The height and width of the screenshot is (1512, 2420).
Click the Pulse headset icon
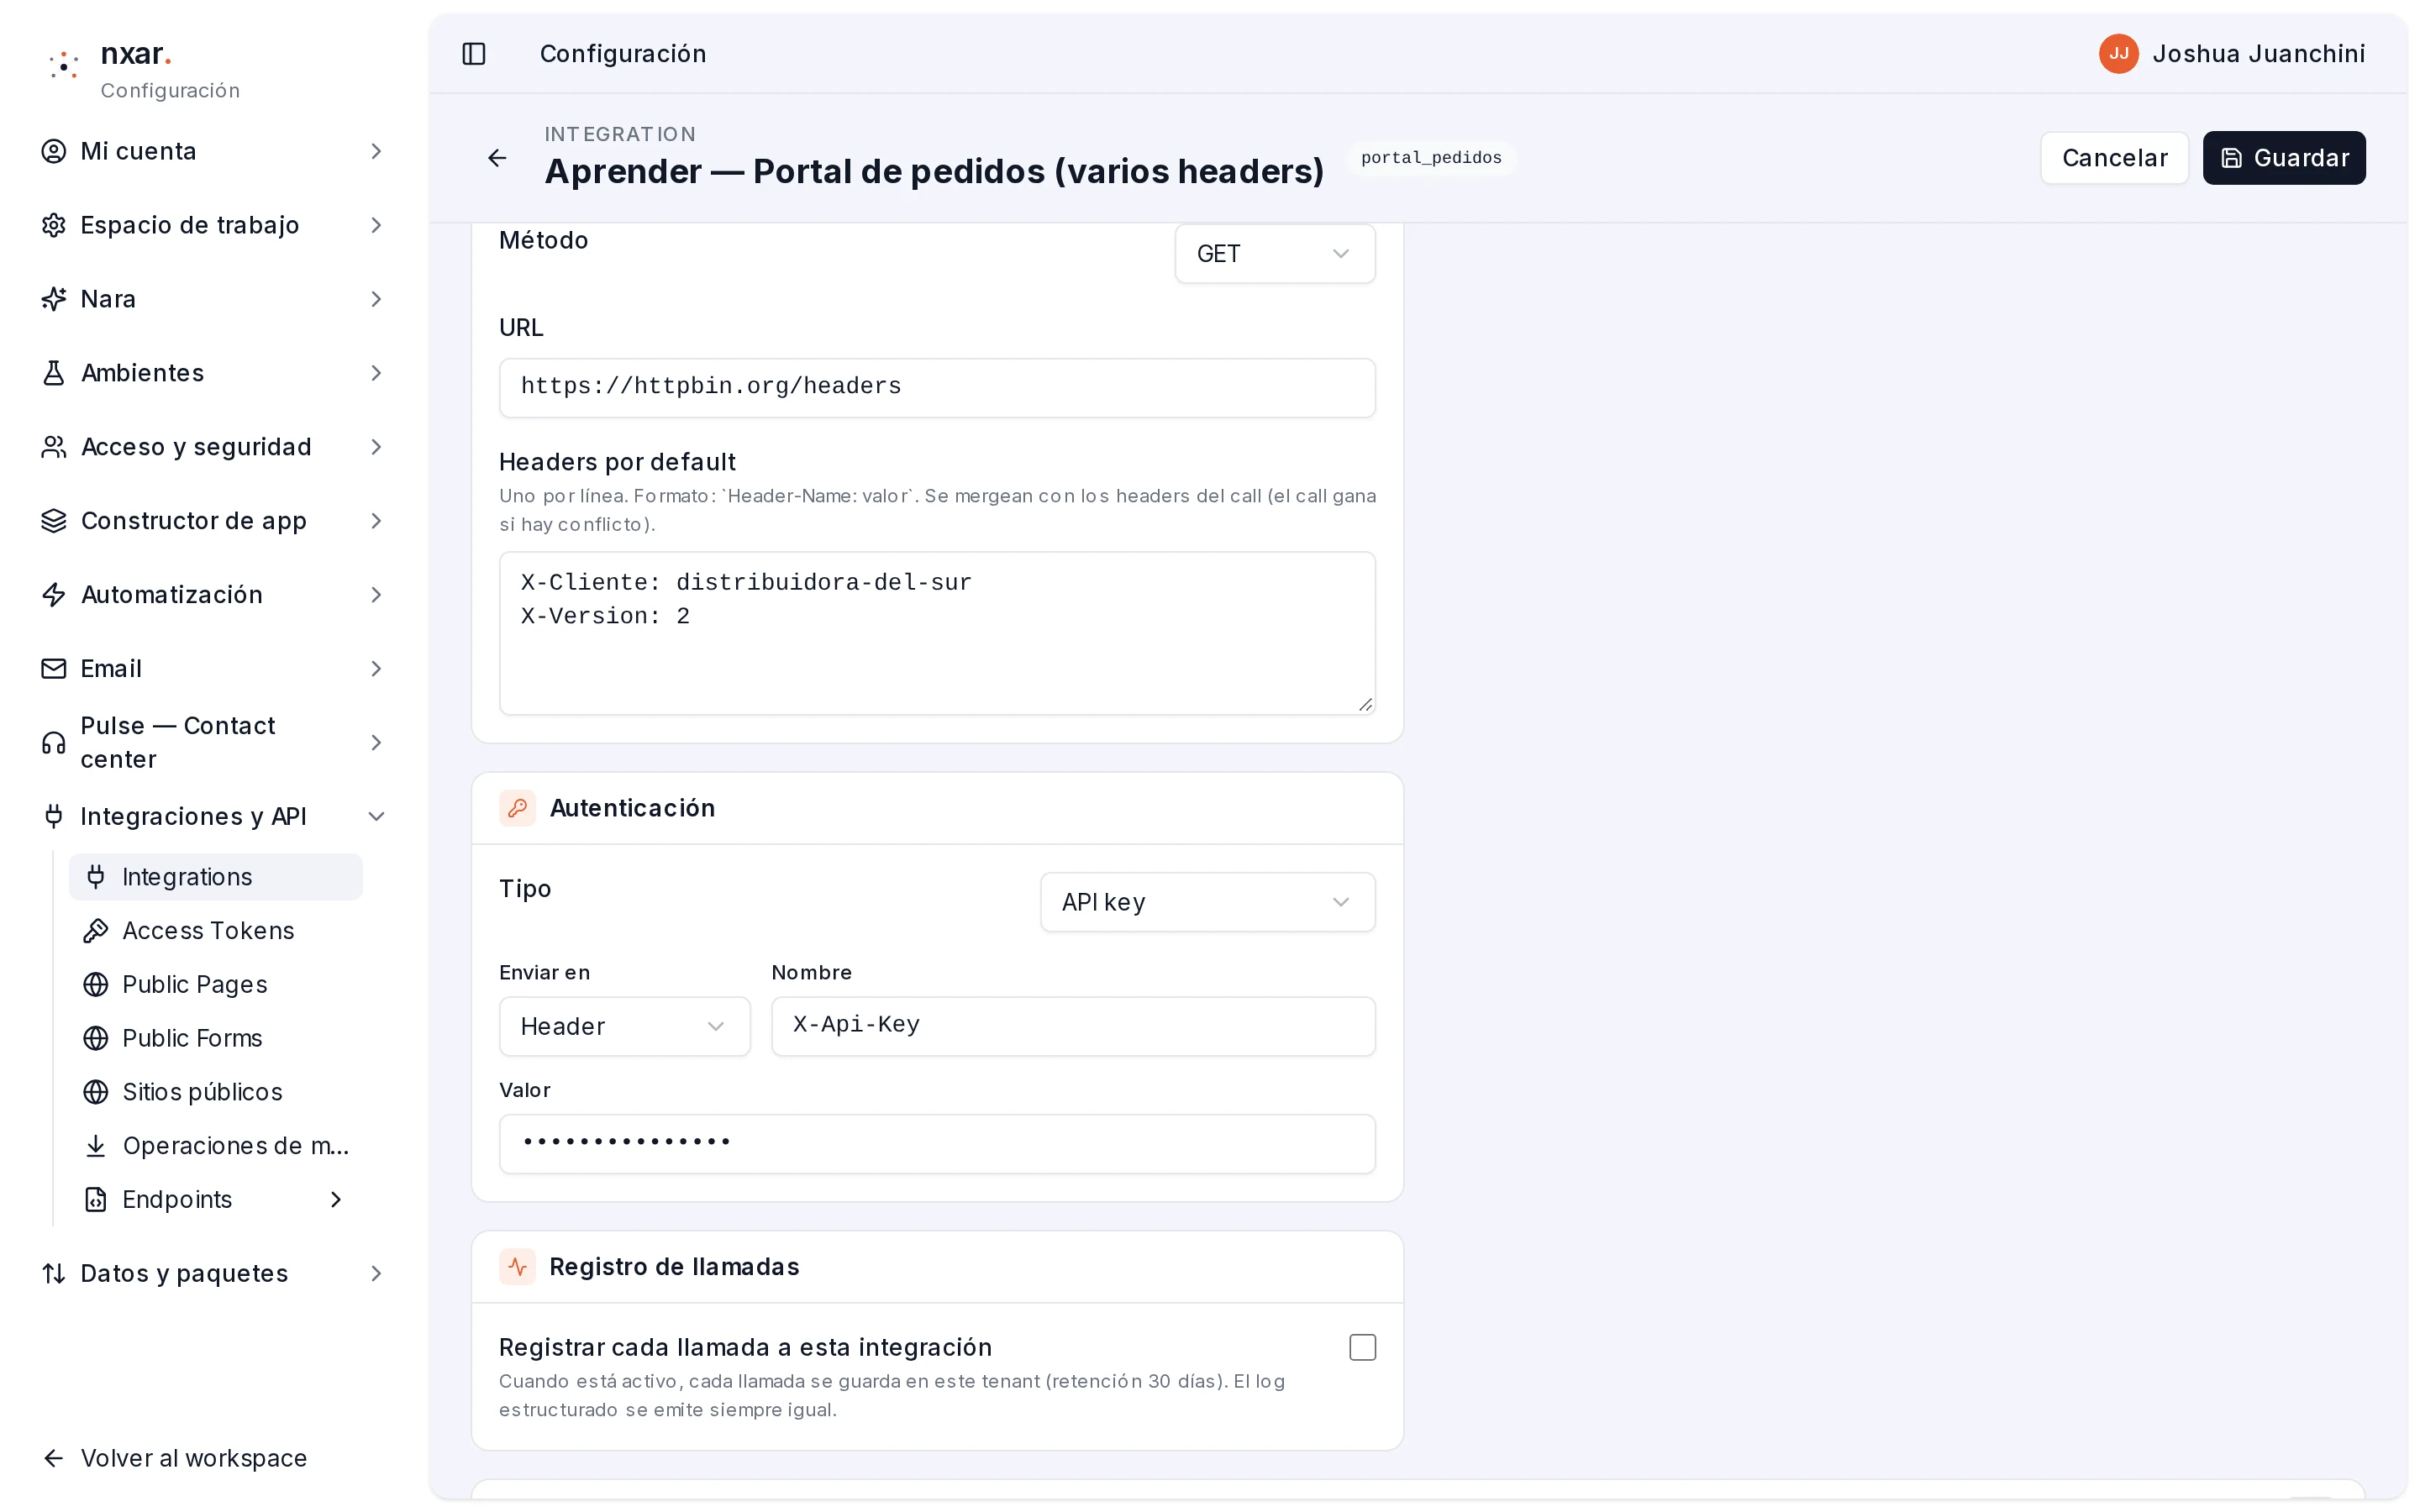point(54,743)
